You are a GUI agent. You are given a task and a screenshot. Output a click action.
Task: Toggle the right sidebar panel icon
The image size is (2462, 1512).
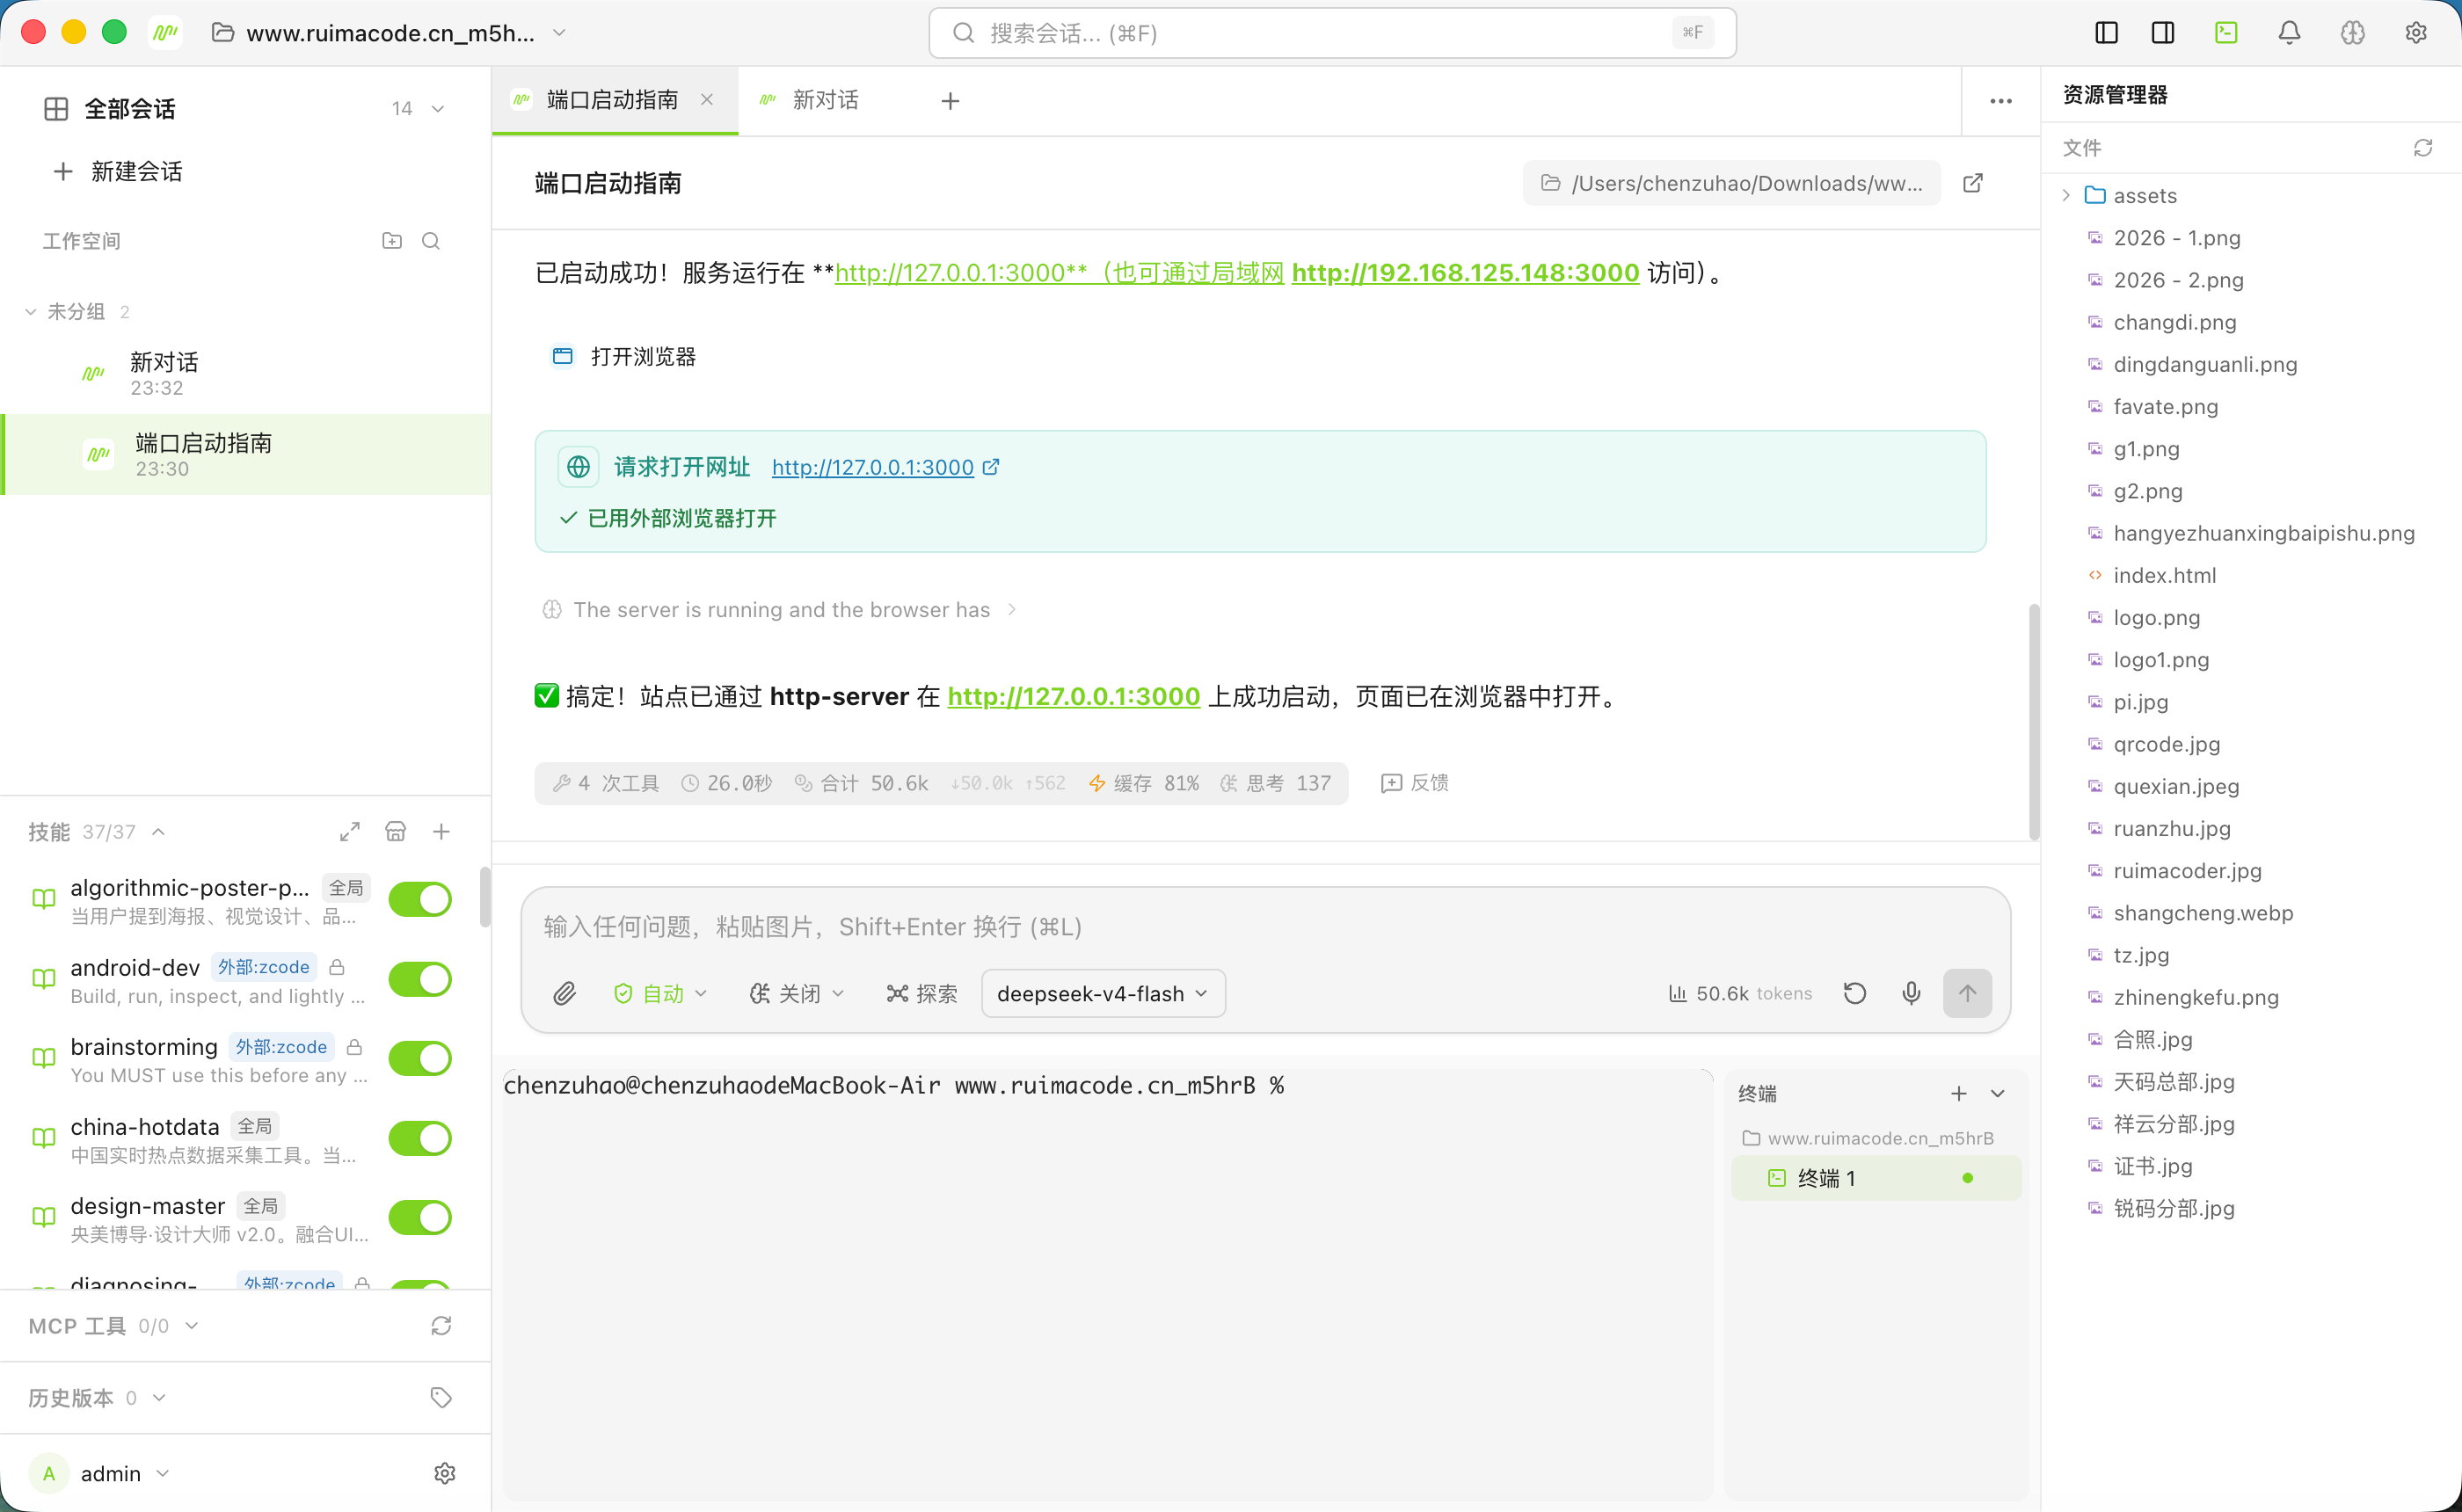[2163, 33]
